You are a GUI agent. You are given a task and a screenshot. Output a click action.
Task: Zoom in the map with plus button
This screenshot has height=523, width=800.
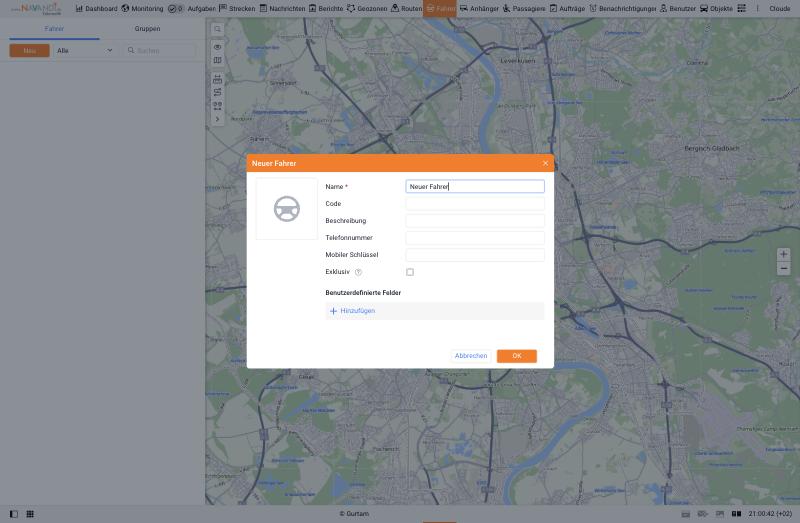(x=784, y=254)
